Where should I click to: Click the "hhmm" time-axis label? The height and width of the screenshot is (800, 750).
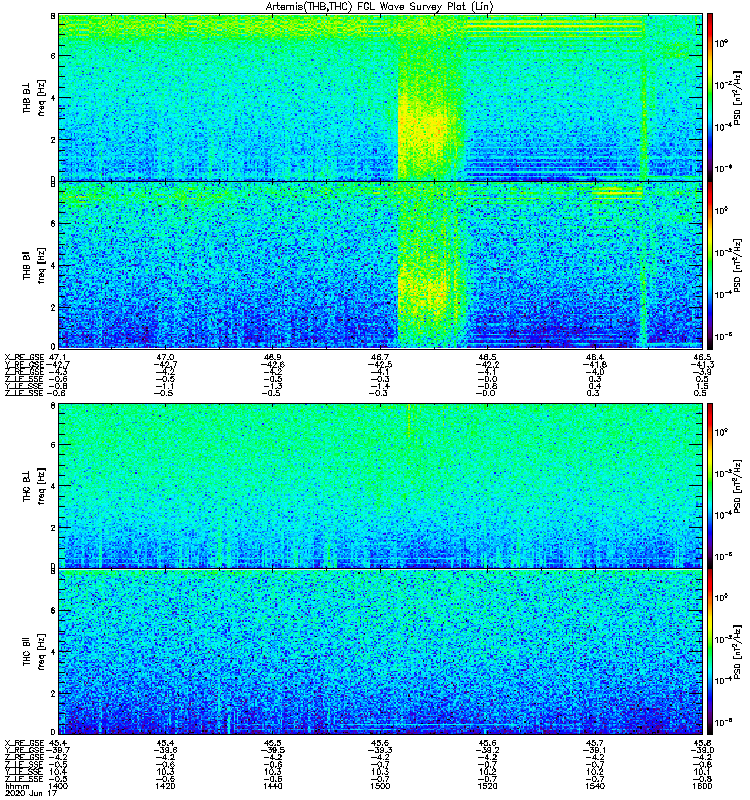16,786
